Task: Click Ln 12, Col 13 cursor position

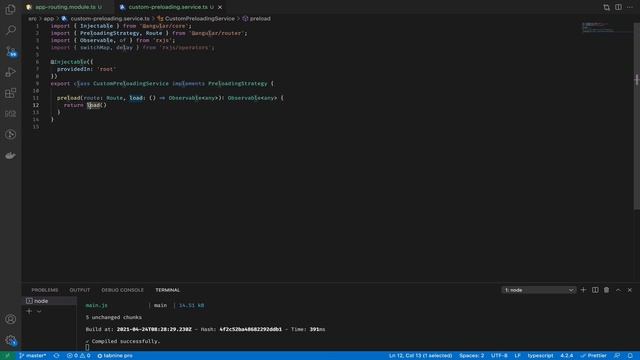Action: point(420,356)
